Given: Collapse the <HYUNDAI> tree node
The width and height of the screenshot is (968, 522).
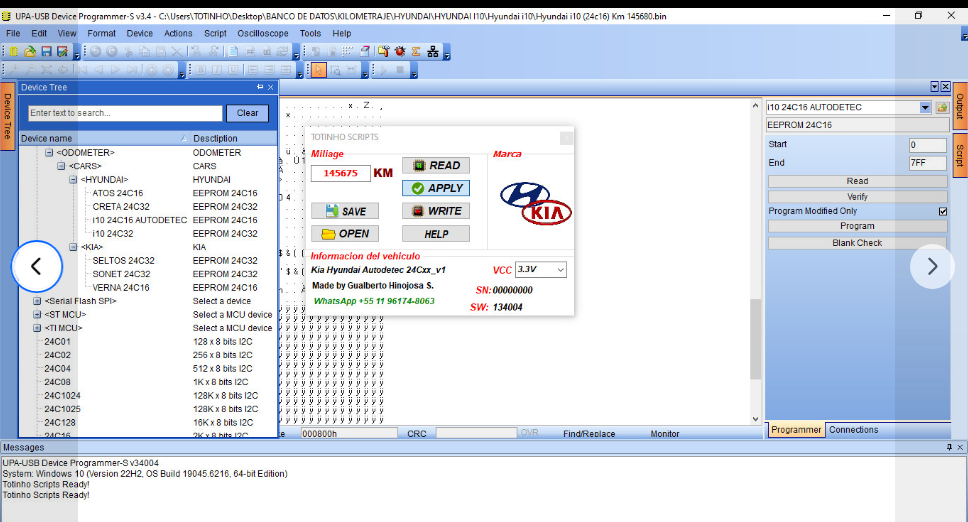Looking at the screenshot, I should point(74,180).
